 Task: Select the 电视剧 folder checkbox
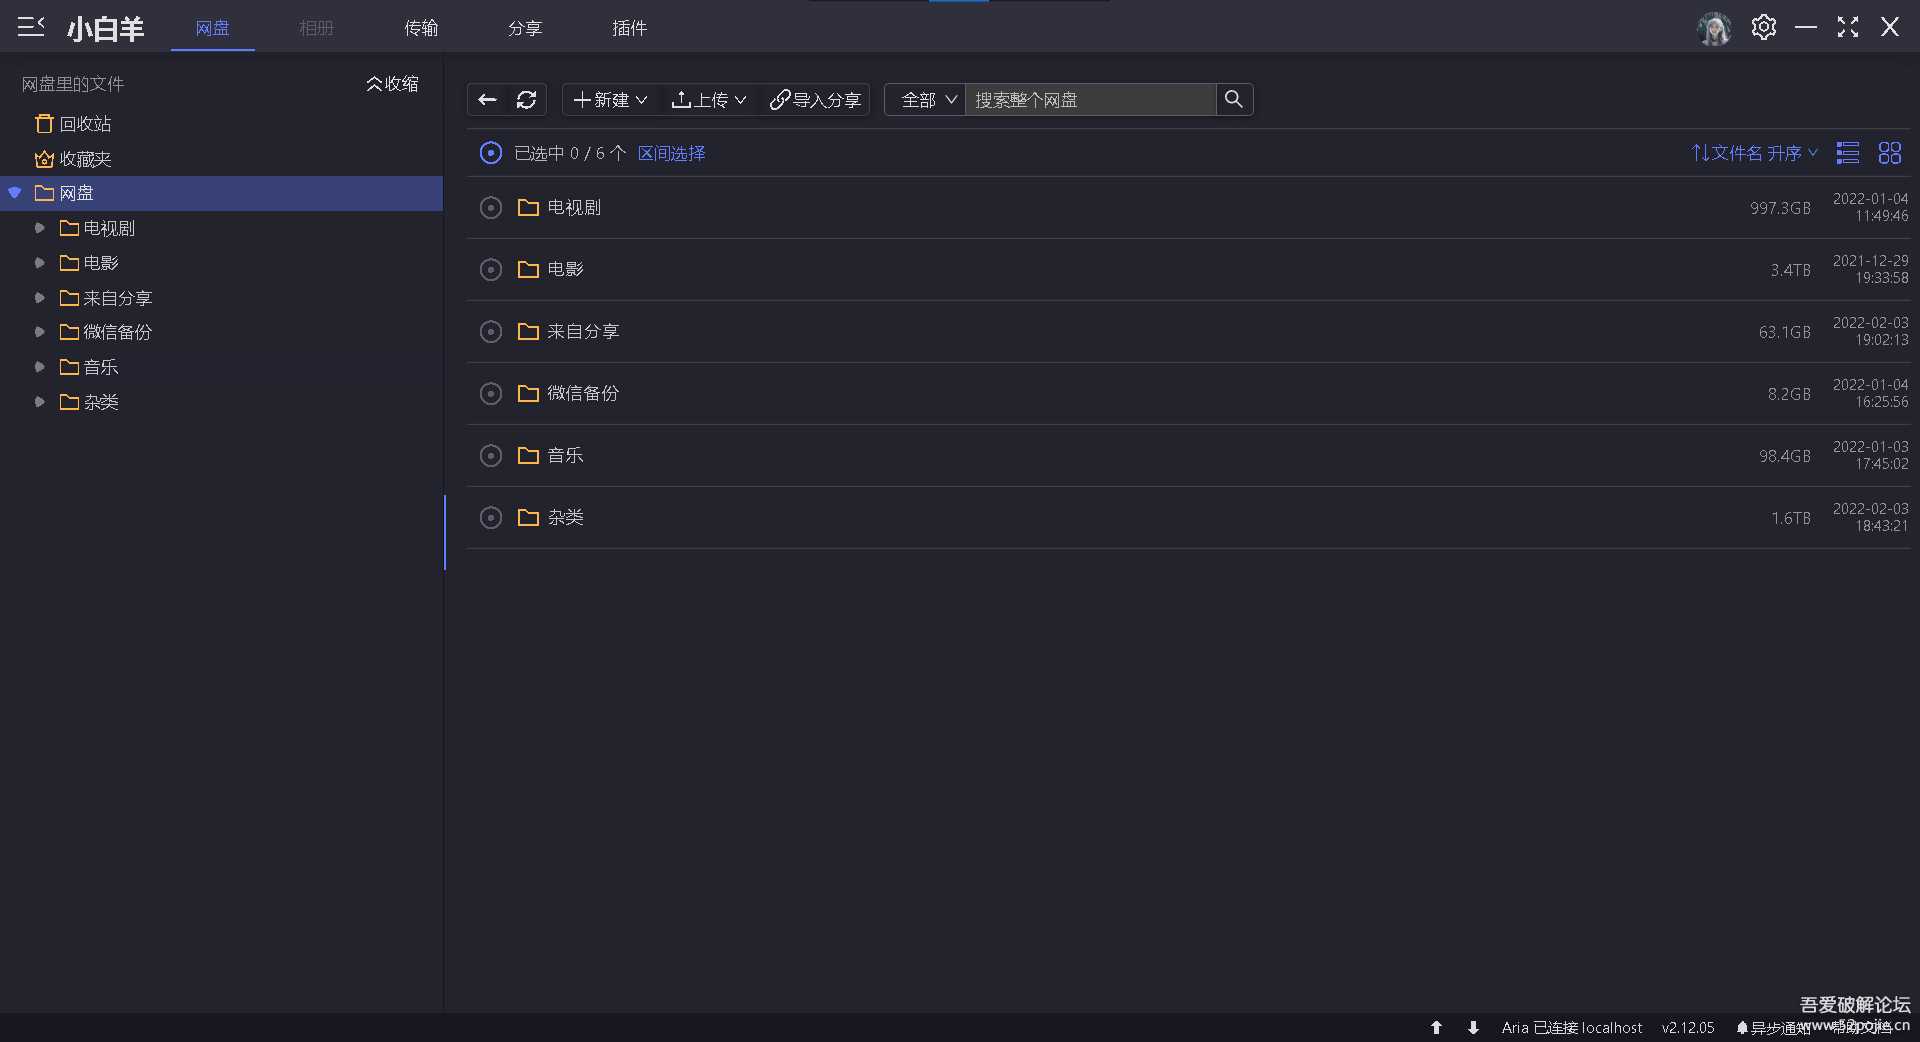(x=491, y=208)
